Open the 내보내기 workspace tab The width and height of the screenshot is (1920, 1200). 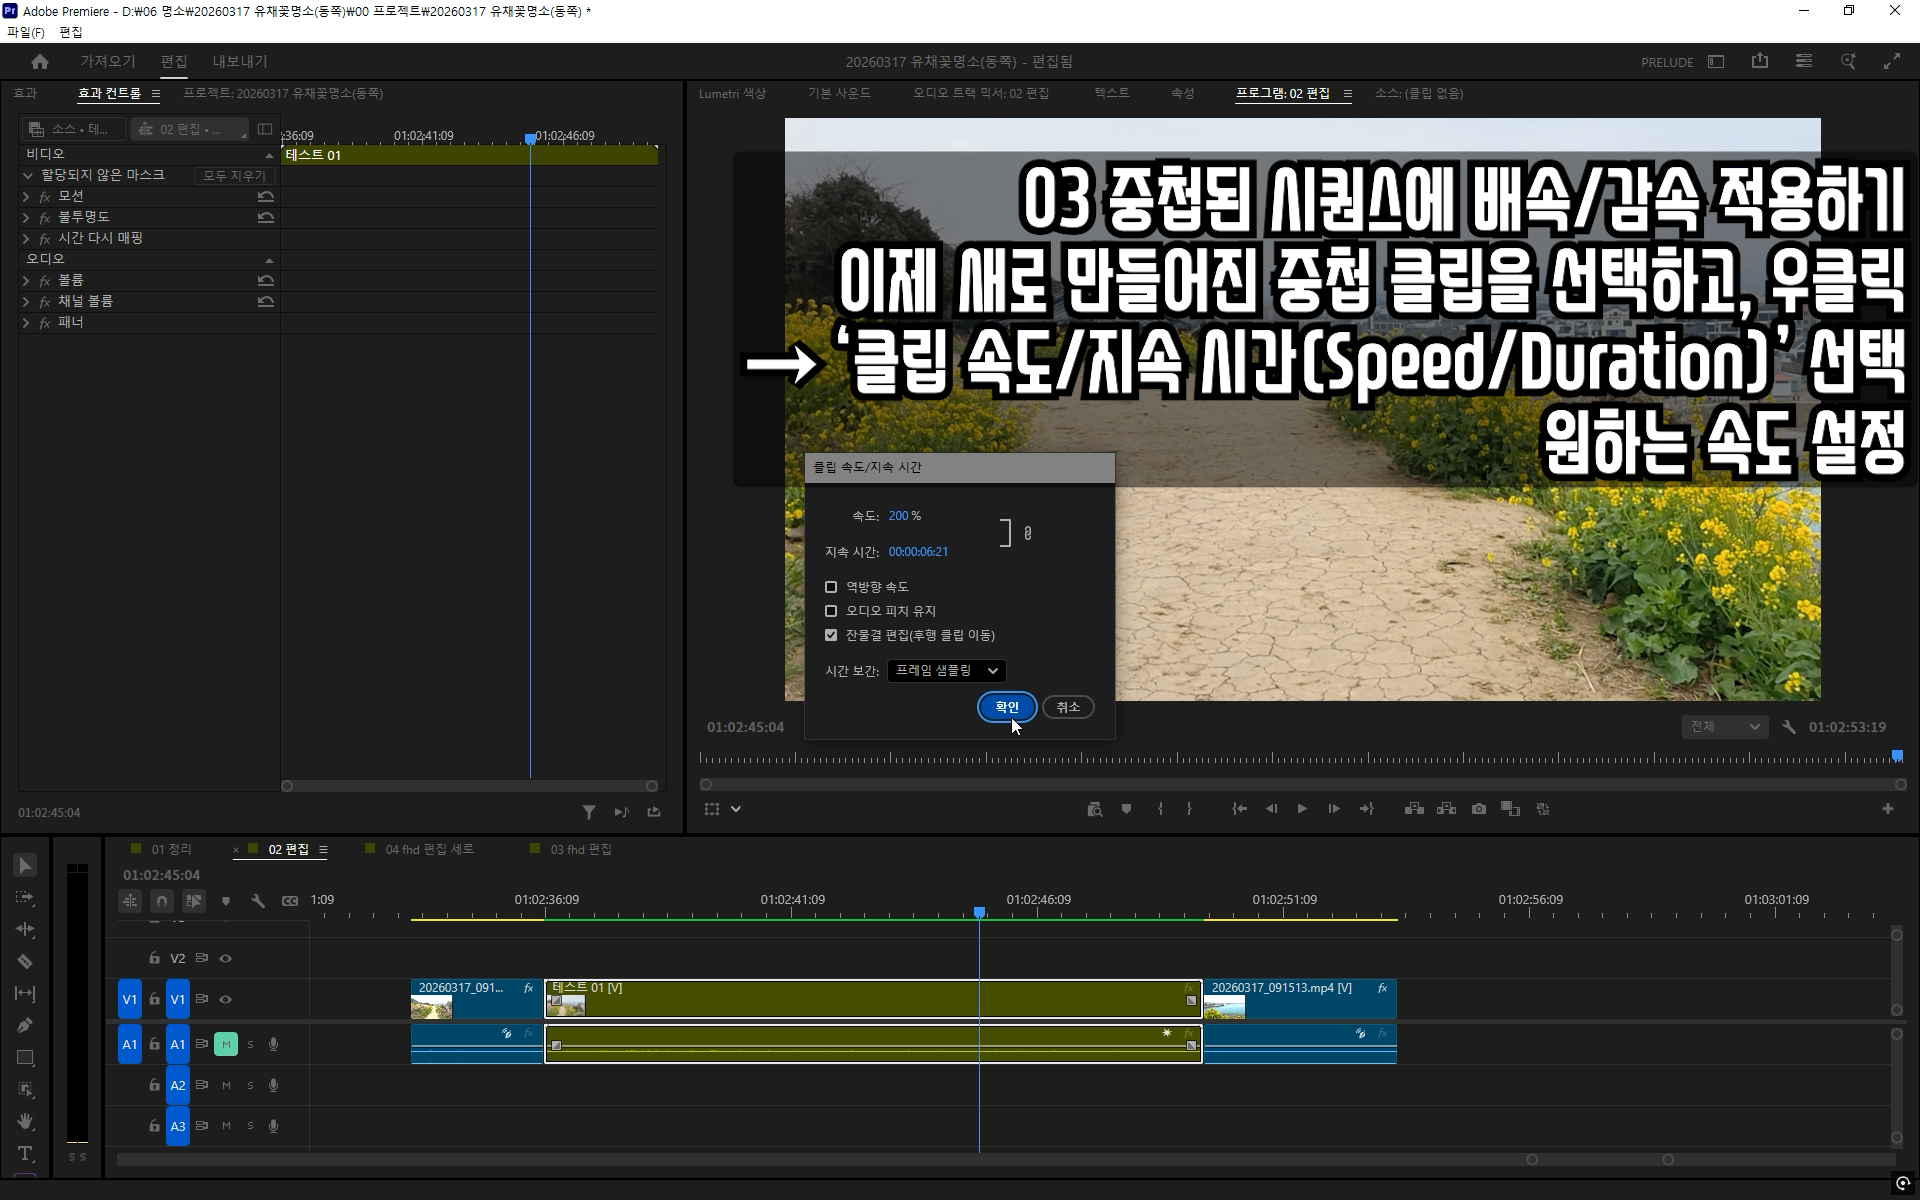tap(240, 62)
